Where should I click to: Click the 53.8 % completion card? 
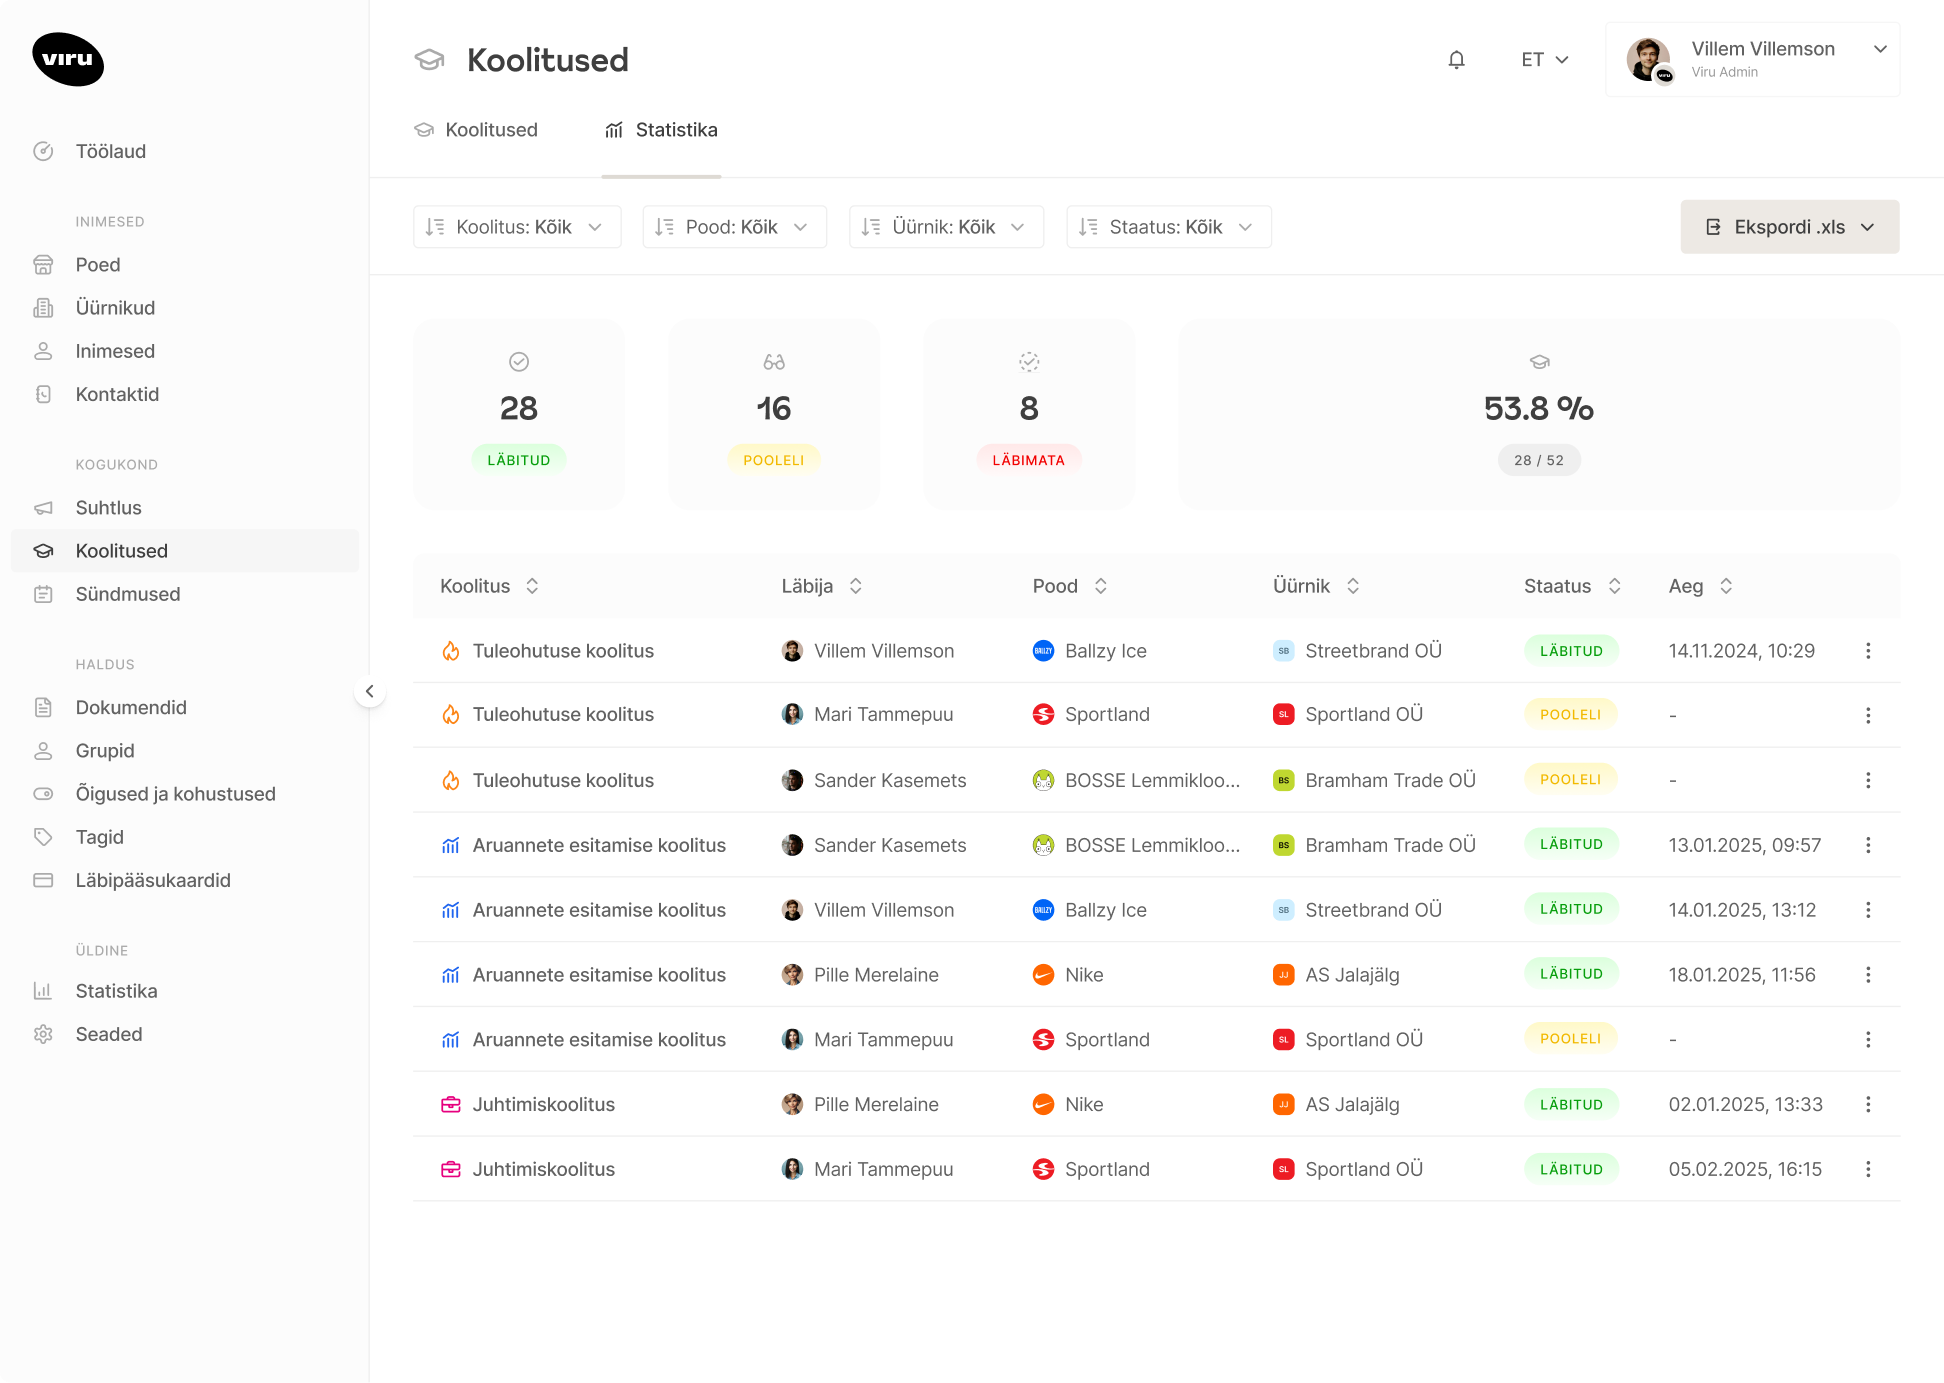click(x=1538, y=414)
